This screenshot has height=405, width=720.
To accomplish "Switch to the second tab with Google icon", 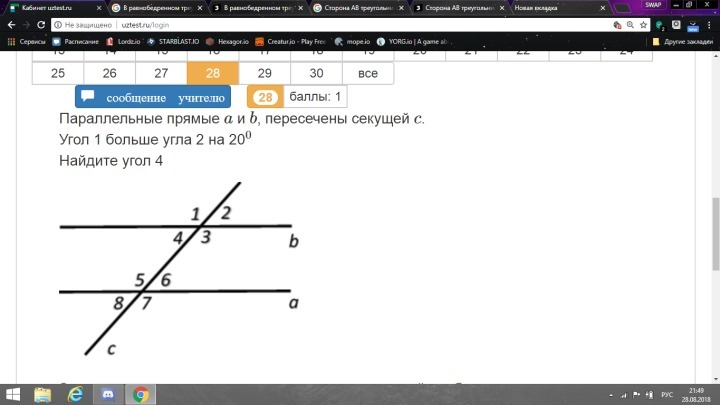I will click(x=156, y=8).
